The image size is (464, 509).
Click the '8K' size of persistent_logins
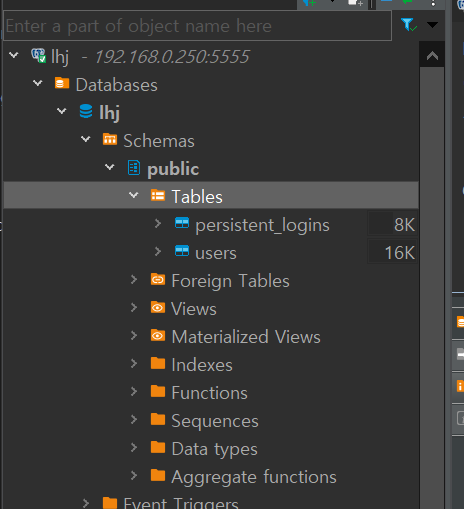click(404, 225)
